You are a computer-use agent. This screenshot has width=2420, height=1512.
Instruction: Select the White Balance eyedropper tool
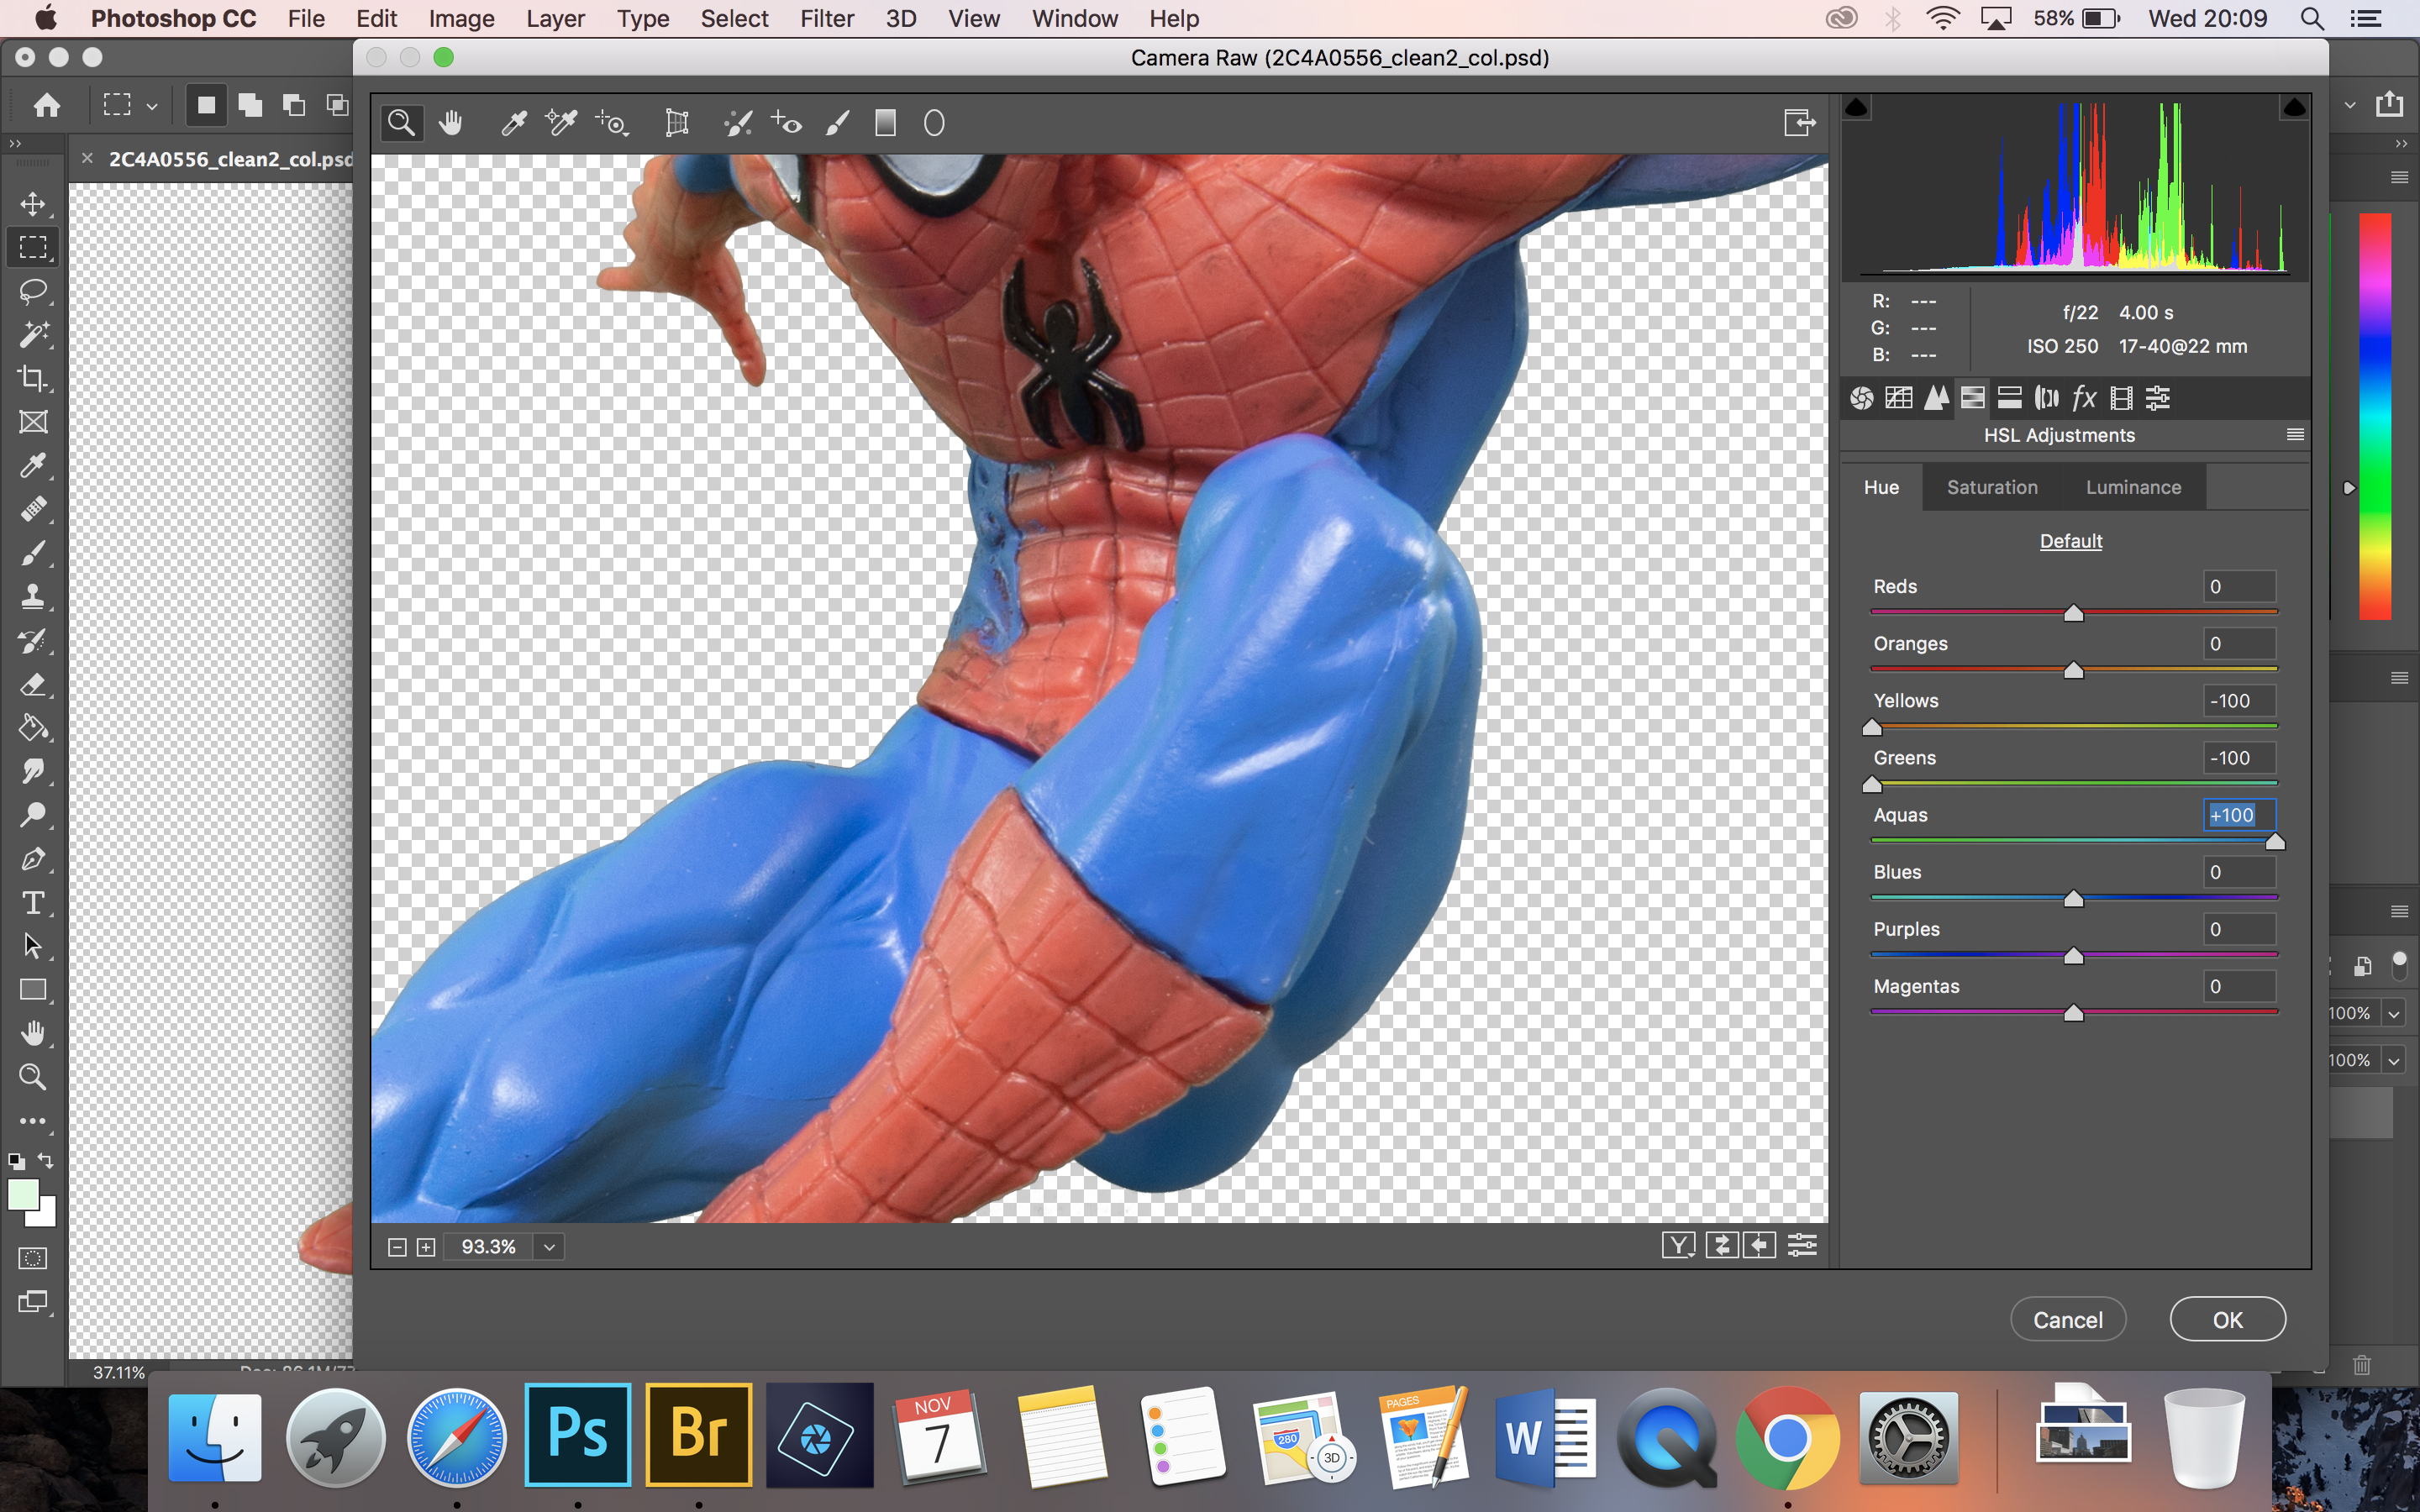coord(513,123)
